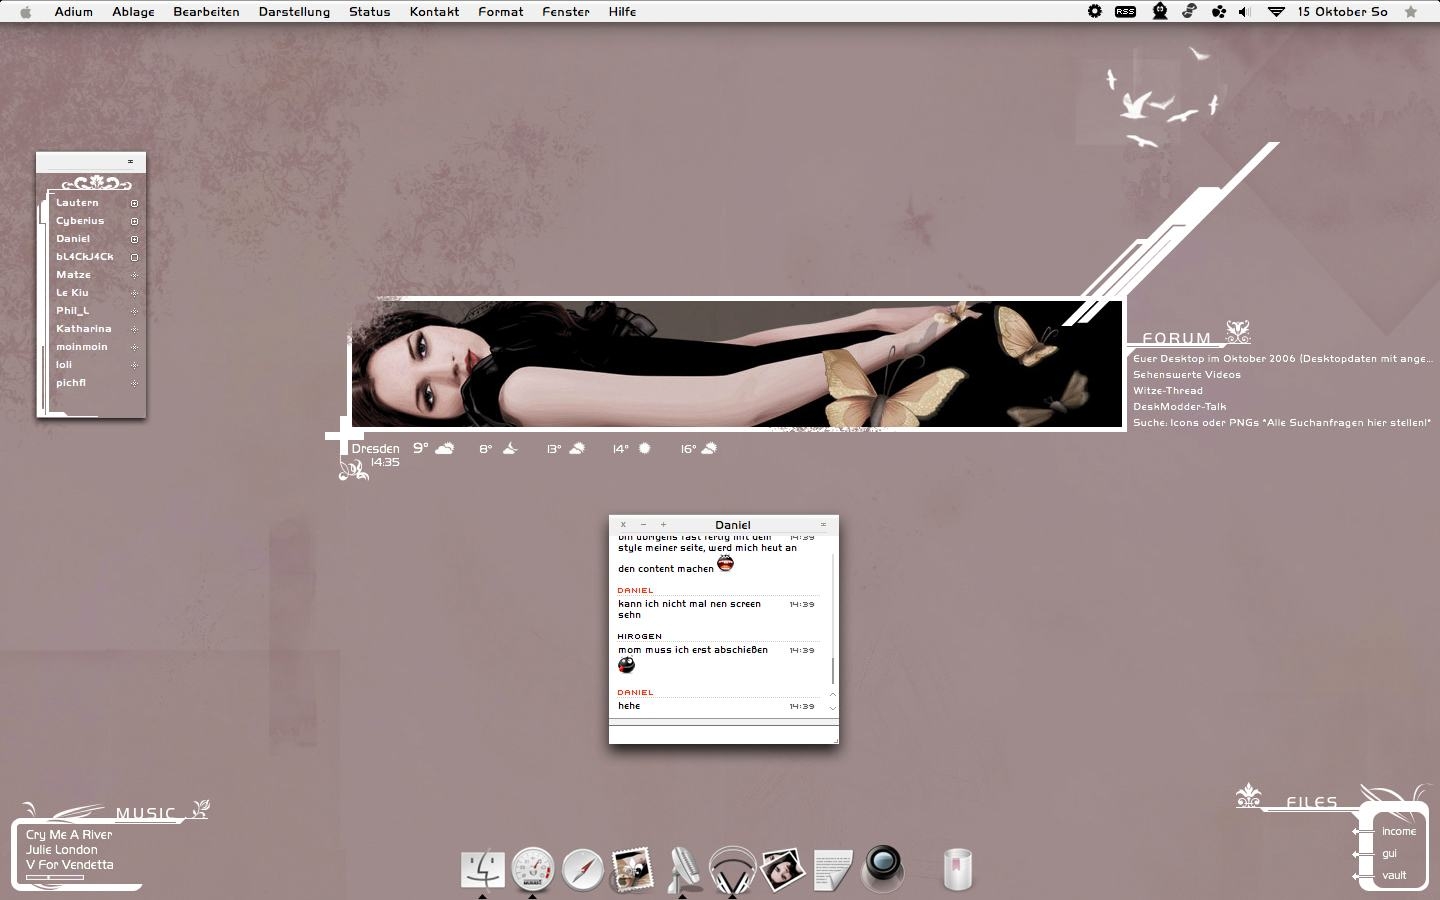This screenshot has height=900, width=1440.
Task: Click the black bomb smiley emoticon in chat
Action: point(627,665)
